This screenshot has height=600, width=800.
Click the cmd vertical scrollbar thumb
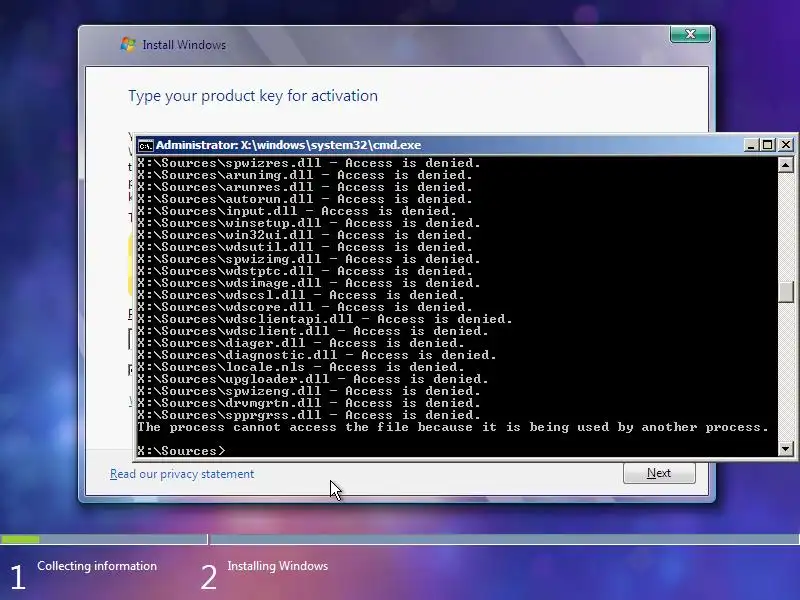point(786,292)
